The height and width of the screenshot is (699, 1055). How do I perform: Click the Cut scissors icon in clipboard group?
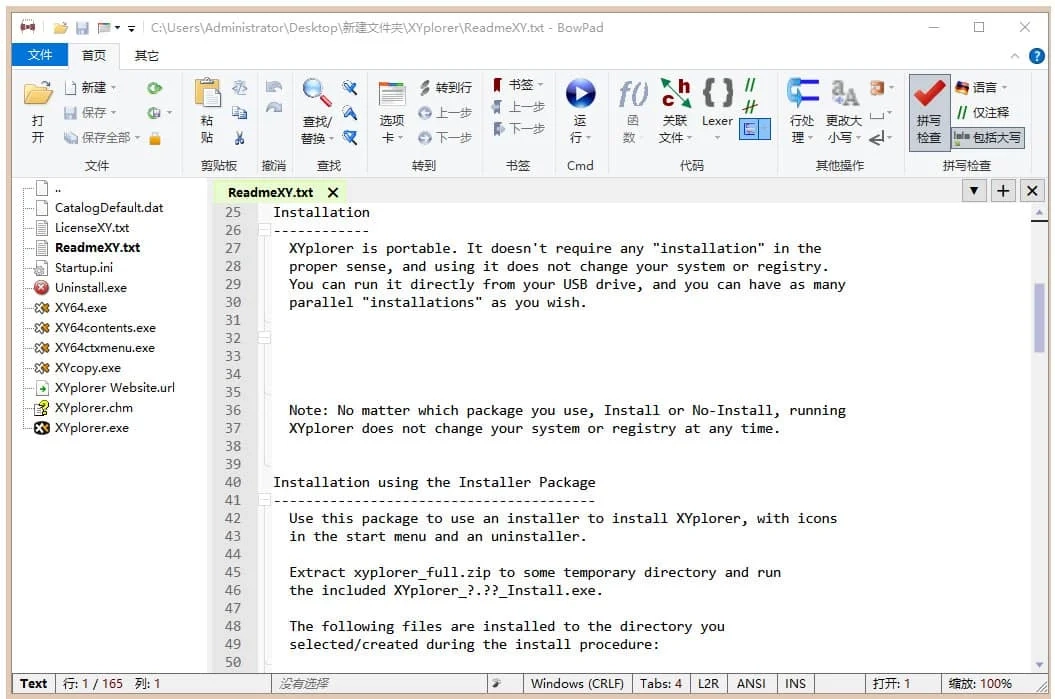tap(240, 138)
